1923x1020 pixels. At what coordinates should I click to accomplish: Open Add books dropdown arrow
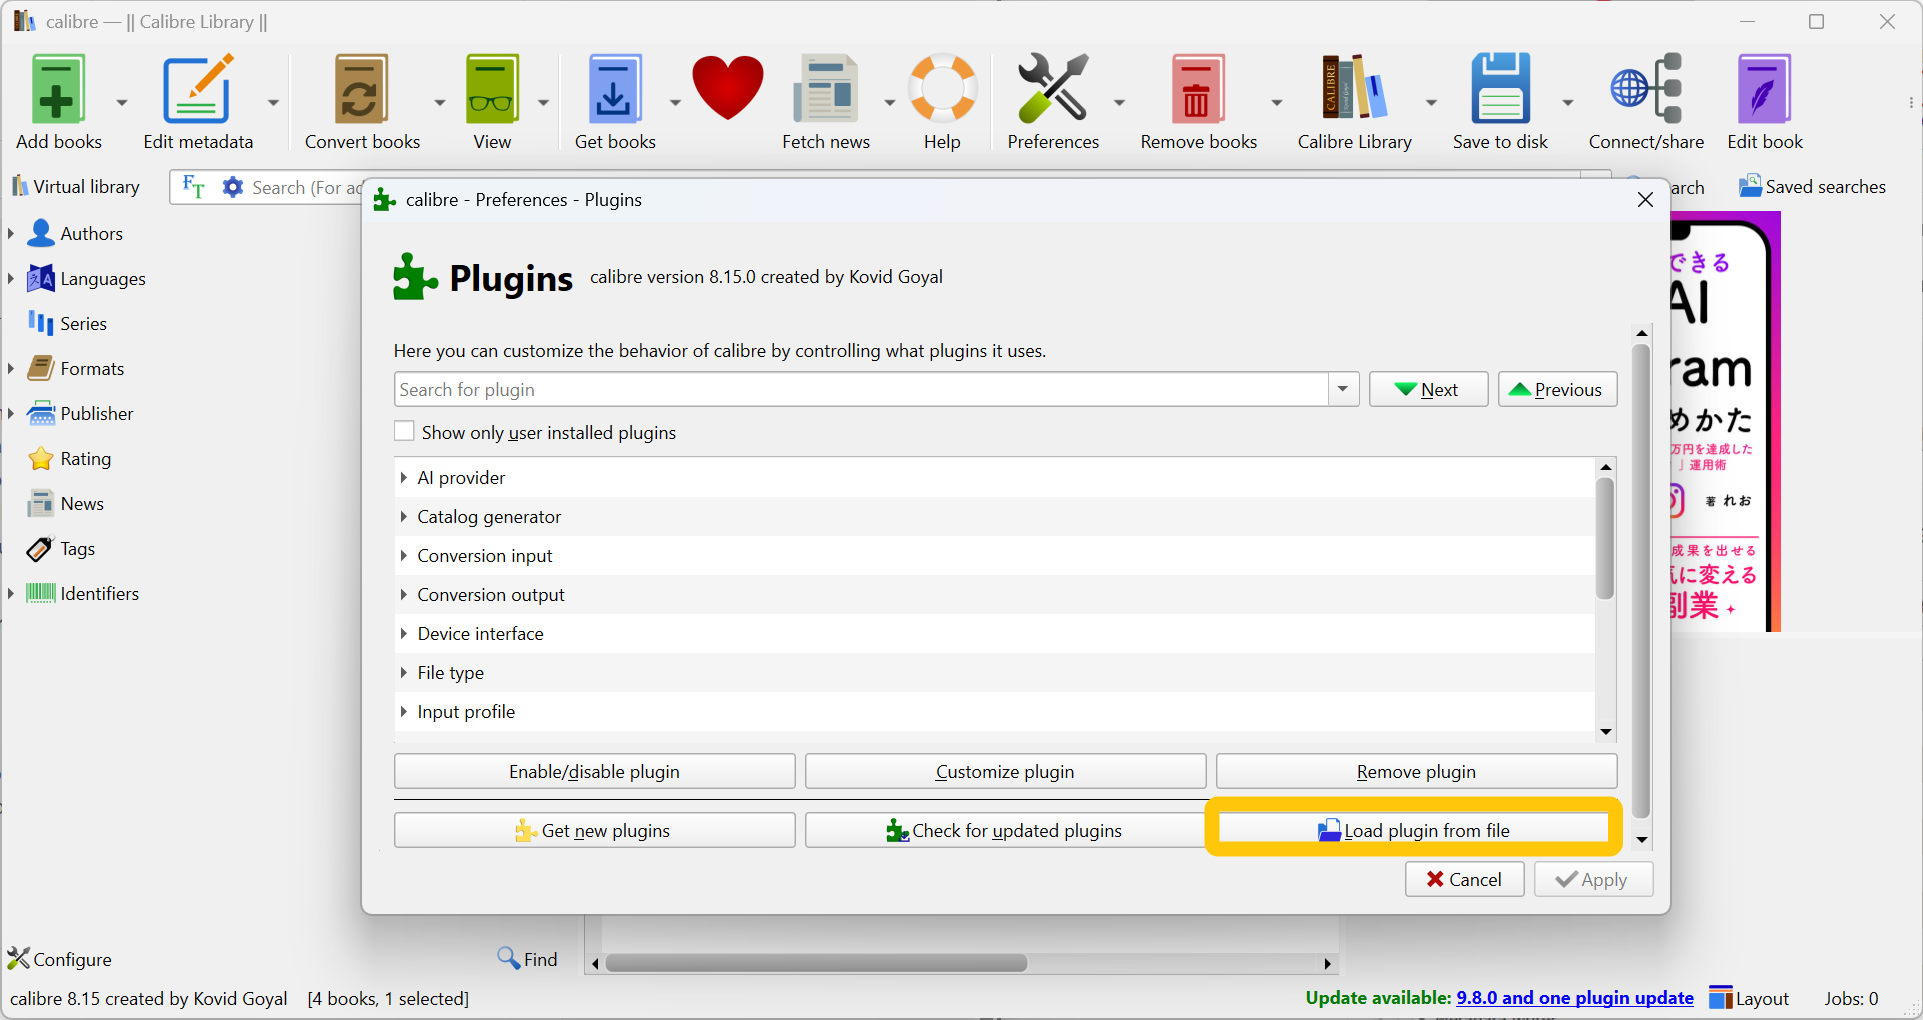coord(122,102)
